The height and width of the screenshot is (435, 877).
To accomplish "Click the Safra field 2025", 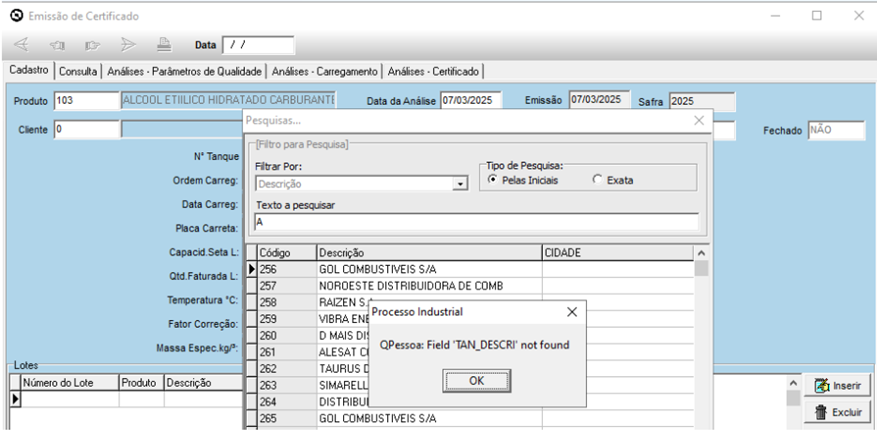I will pos(702,102).
